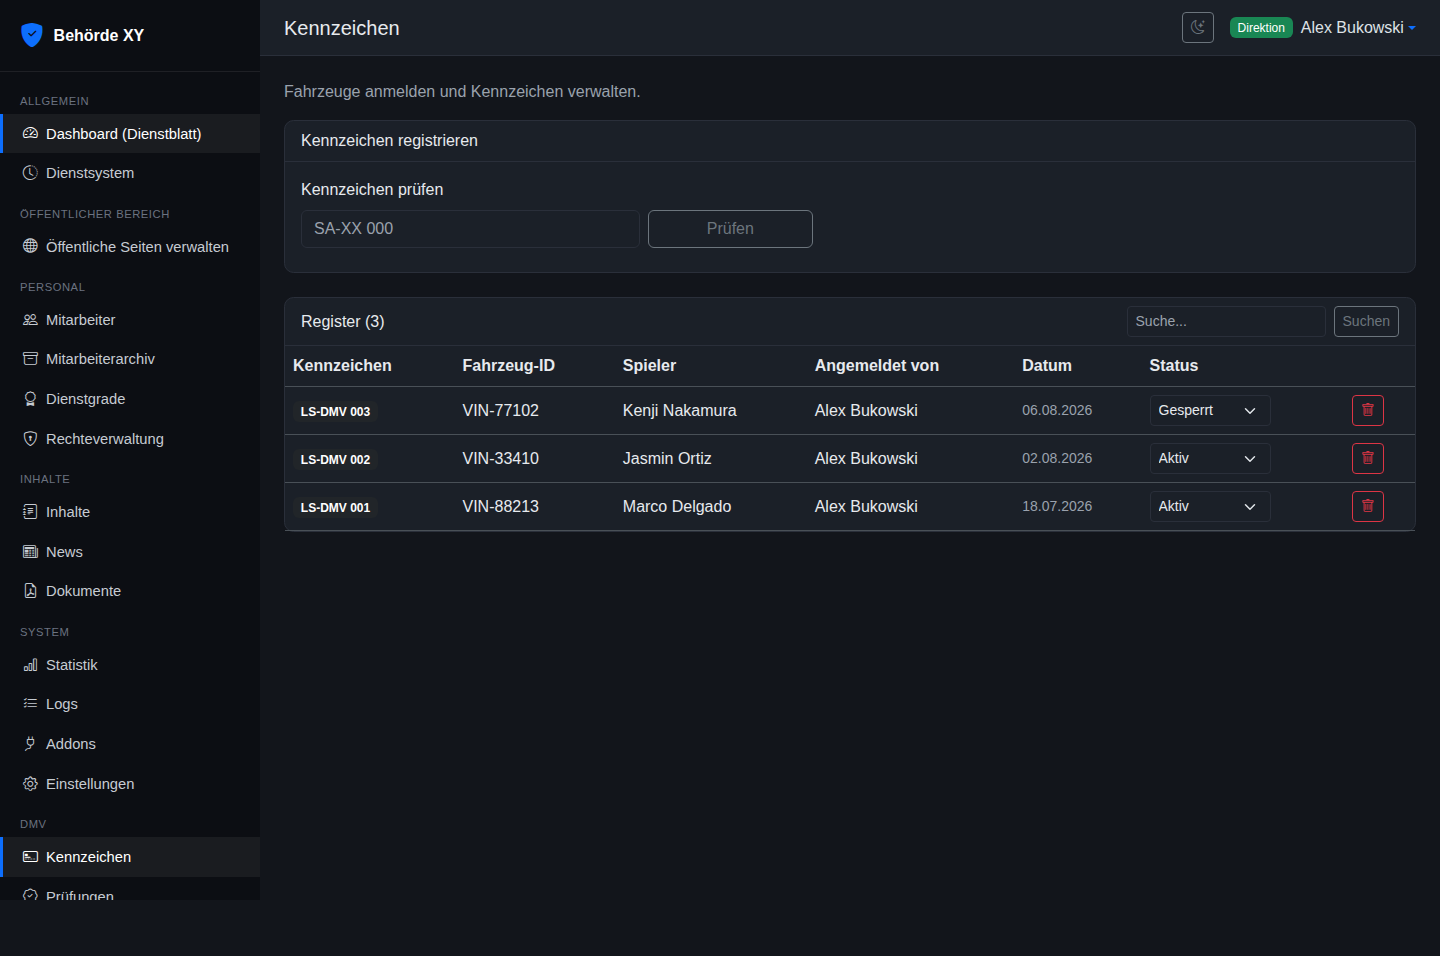Click date 18.07.2026
Image resolution: width=1440 pixels, height=956 pixels.
point(1057,507)
